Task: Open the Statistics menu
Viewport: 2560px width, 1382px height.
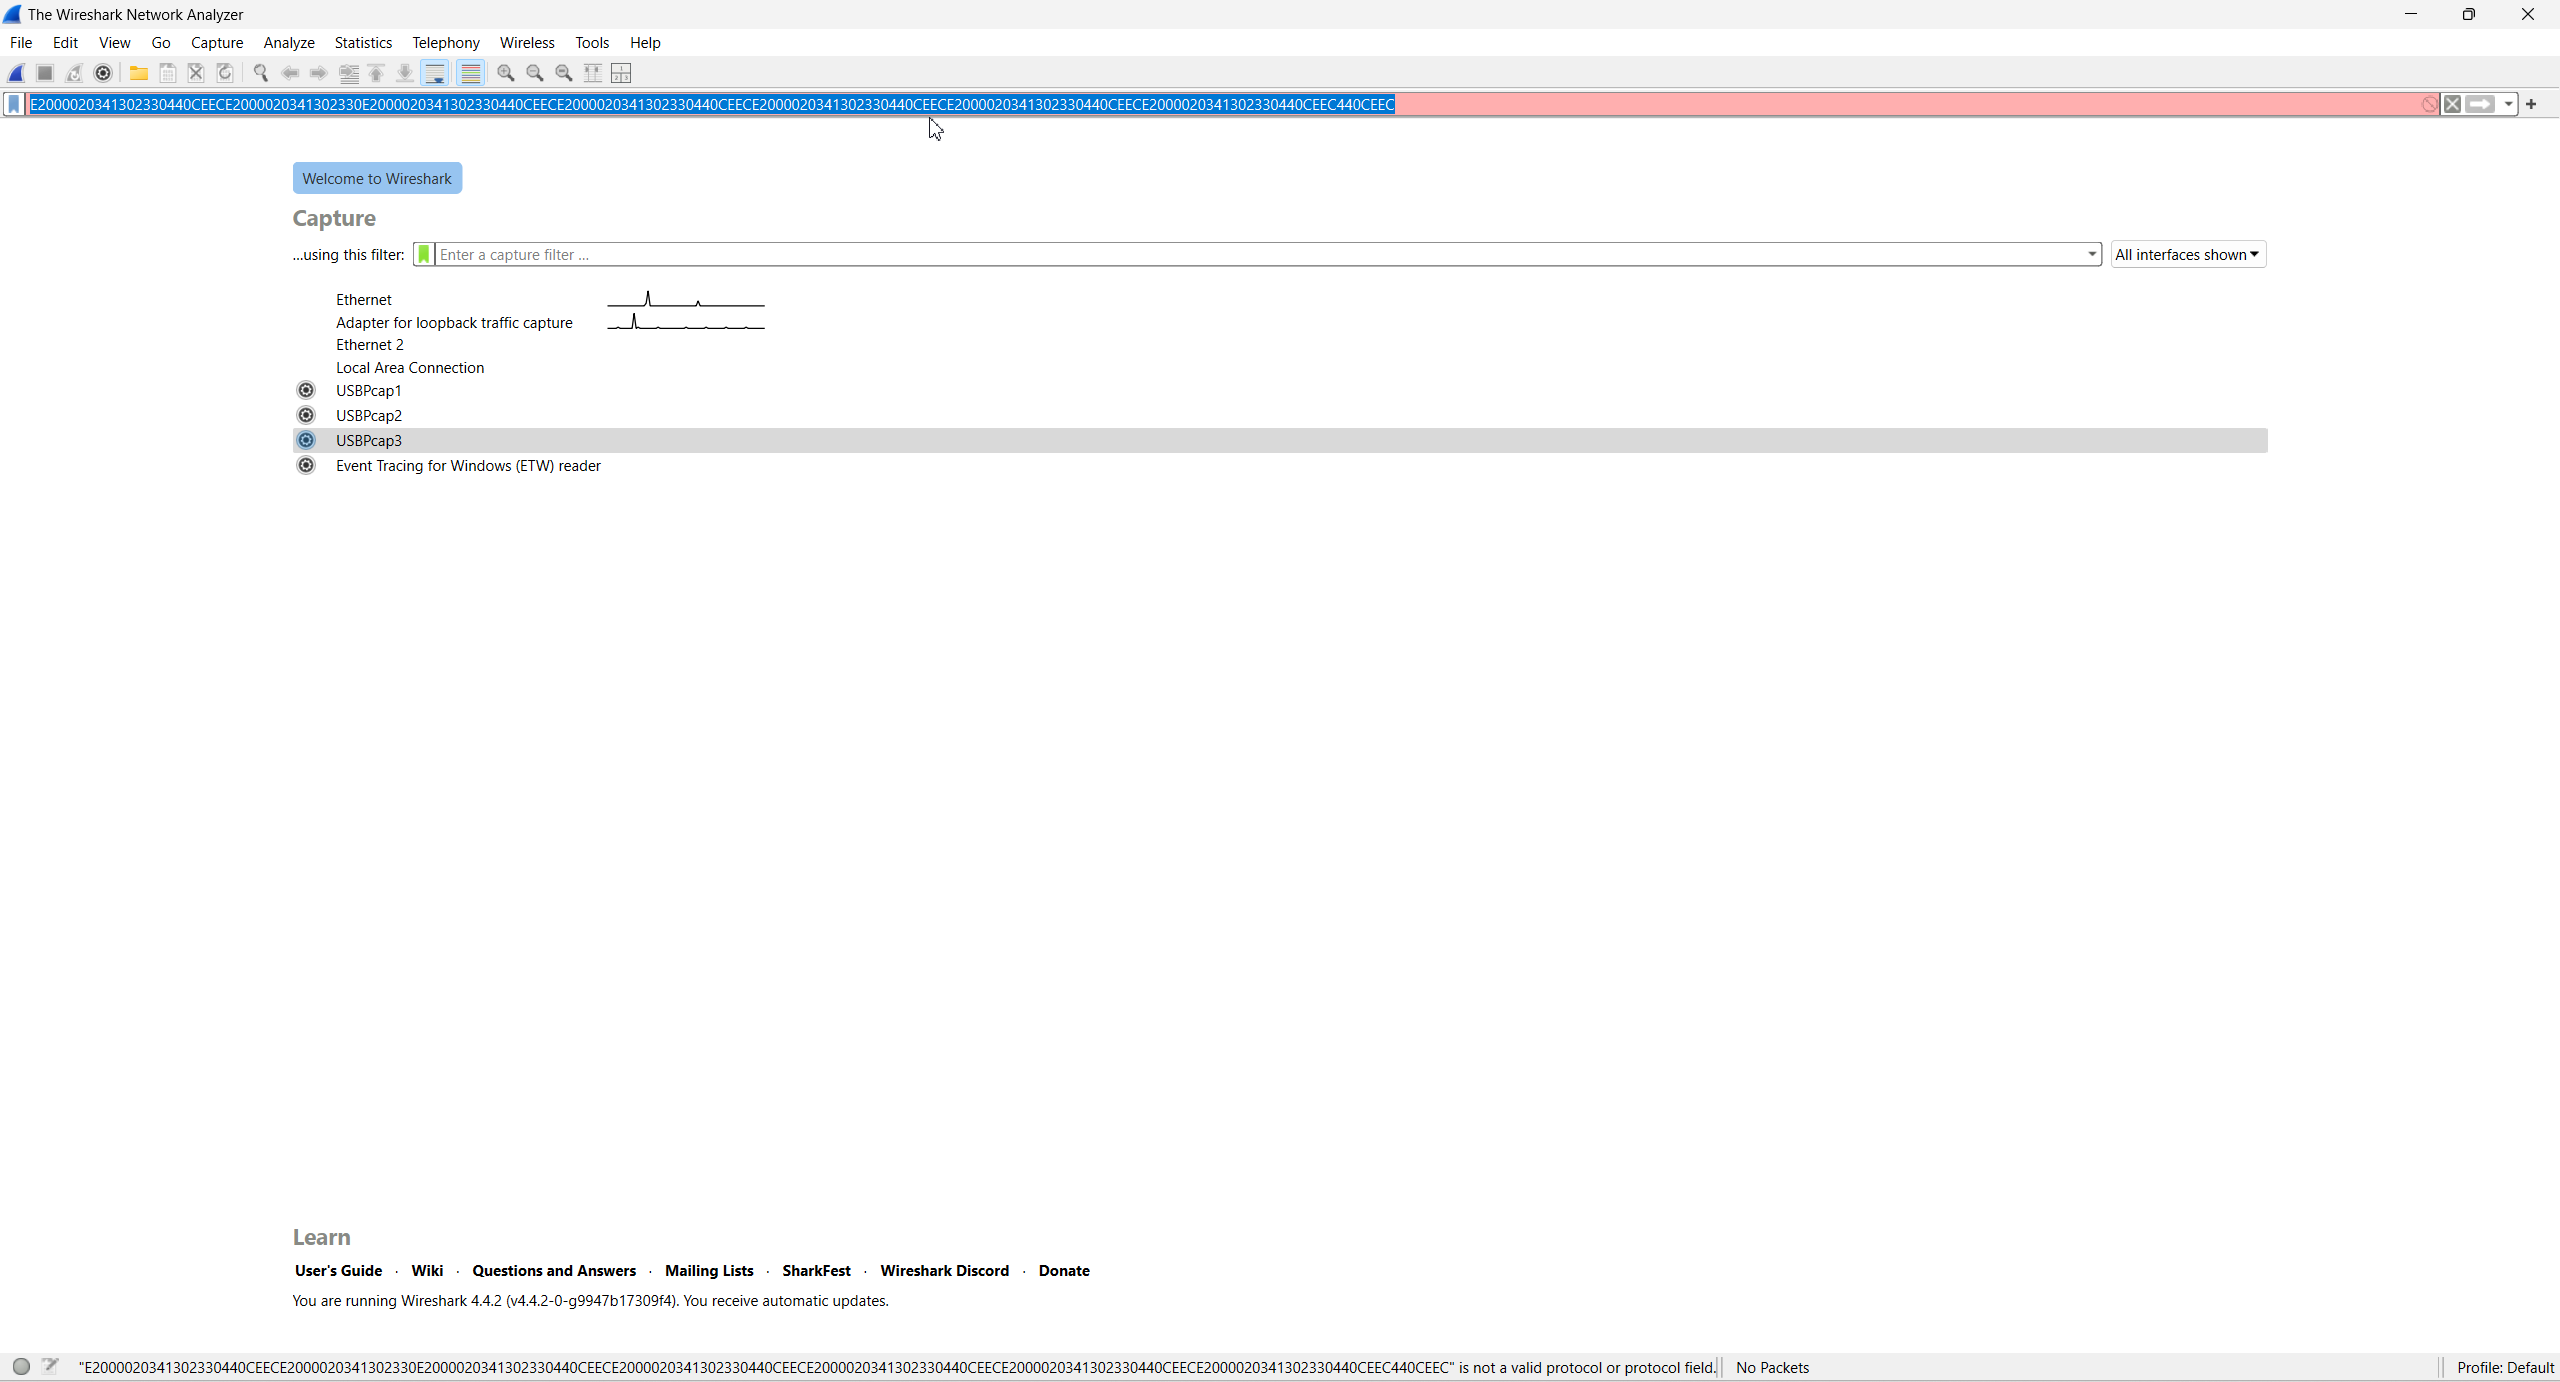Action: [363, 43]
